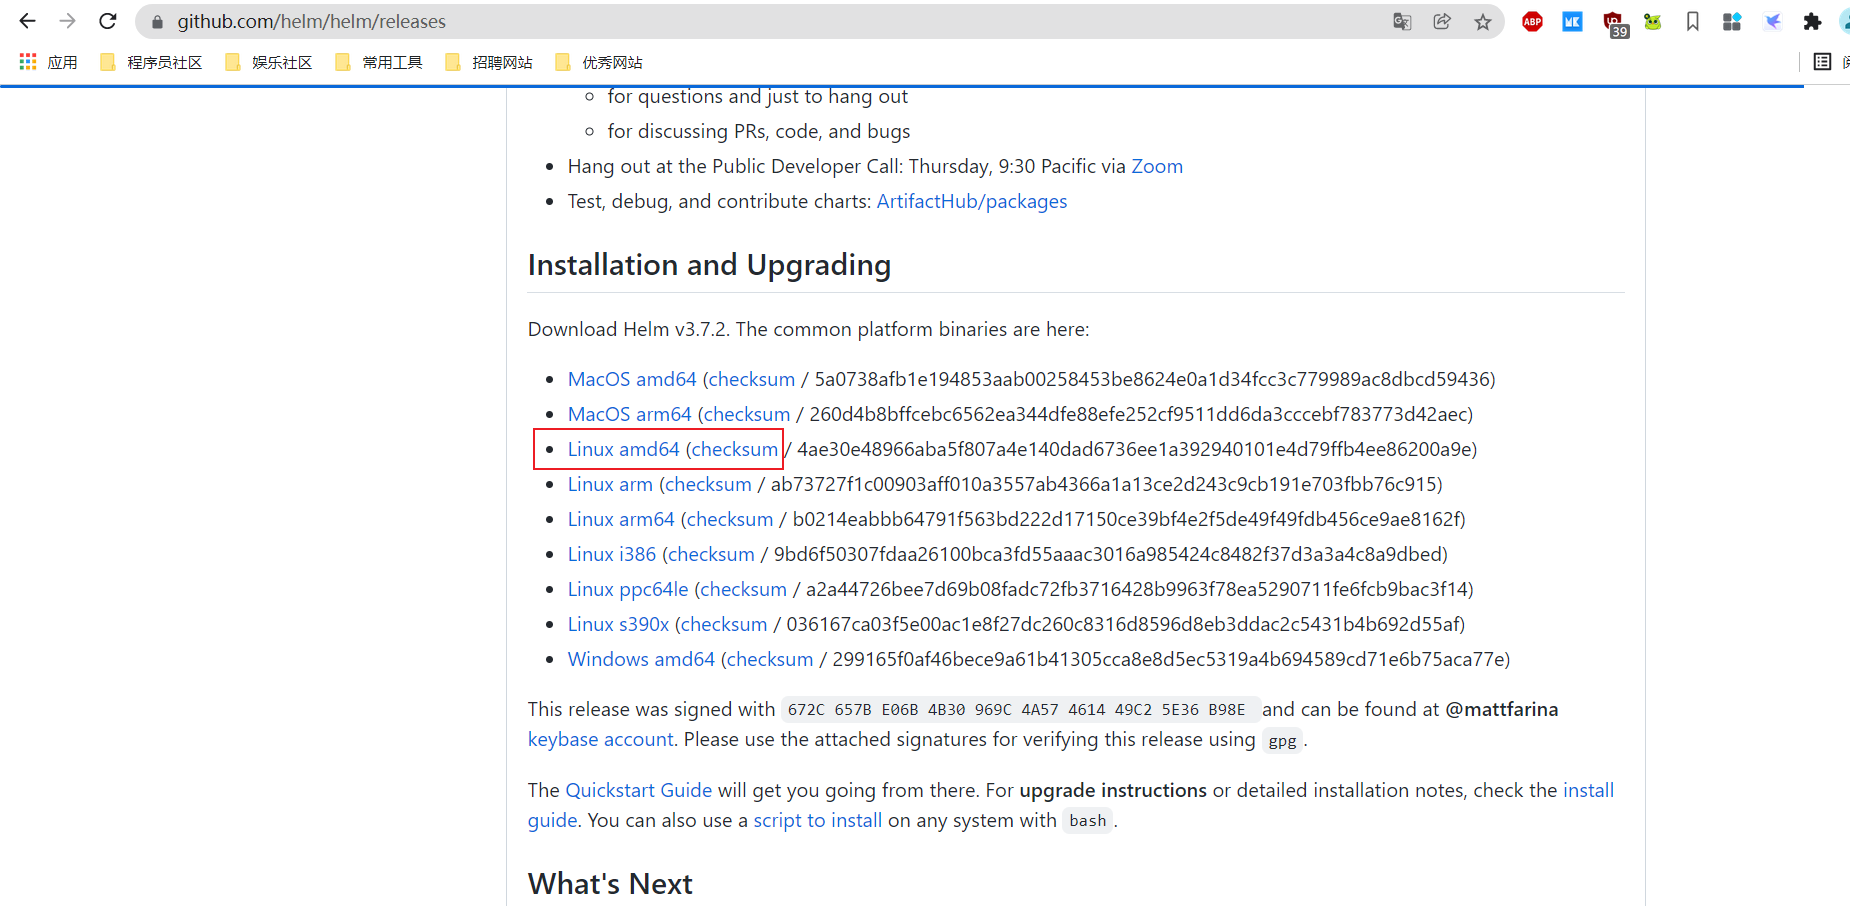Screen dimensions: 1850x906
Task: Click the share page icon
Action: pyautogui.click(x=1442, y=21)
